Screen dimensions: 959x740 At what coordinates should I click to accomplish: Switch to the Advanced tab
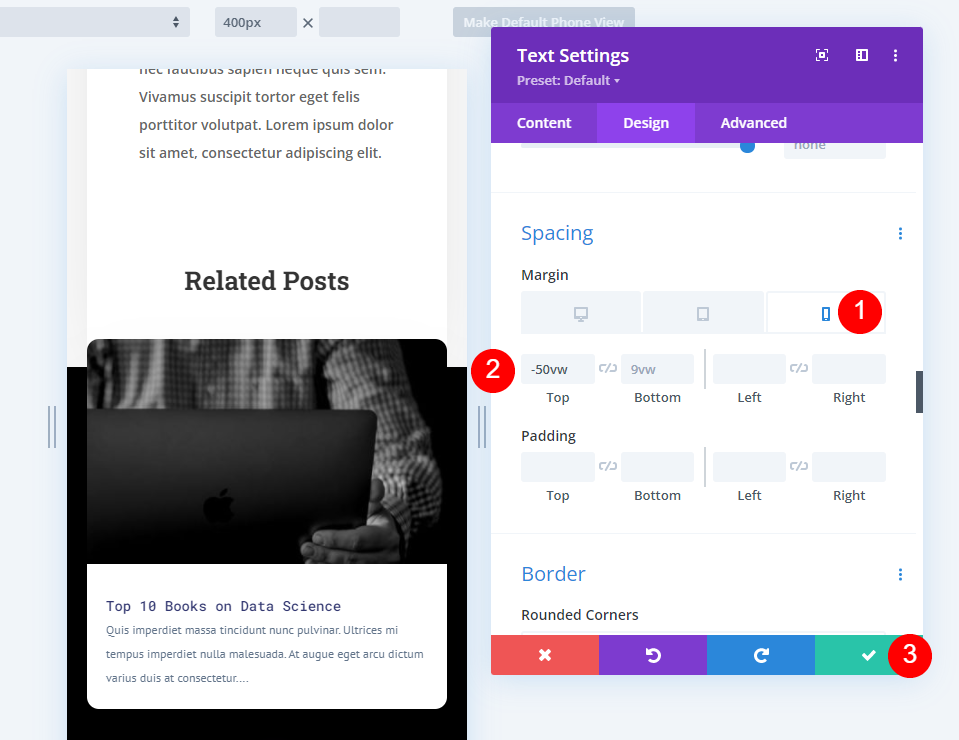pos(754,123)
